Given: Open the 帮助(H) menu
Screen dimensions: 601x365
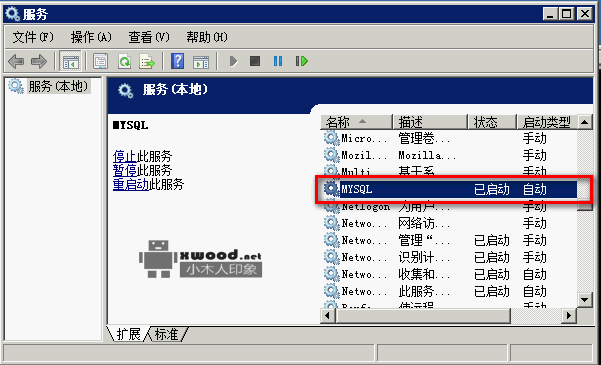Looking at the screenshot, I should (x=207, y=37).
